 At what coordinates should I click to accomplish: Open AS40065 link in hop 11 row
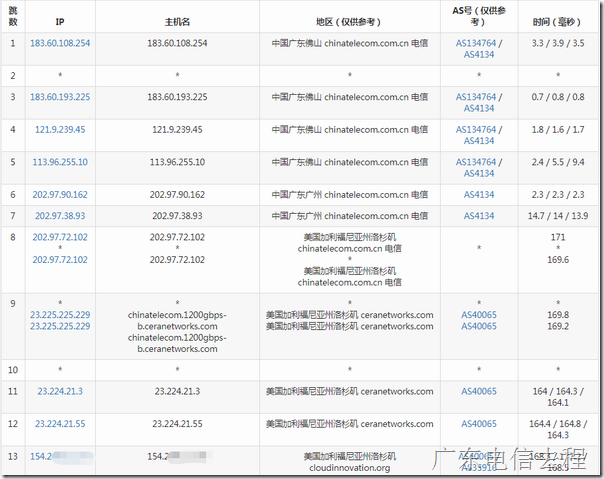point(479,391)
